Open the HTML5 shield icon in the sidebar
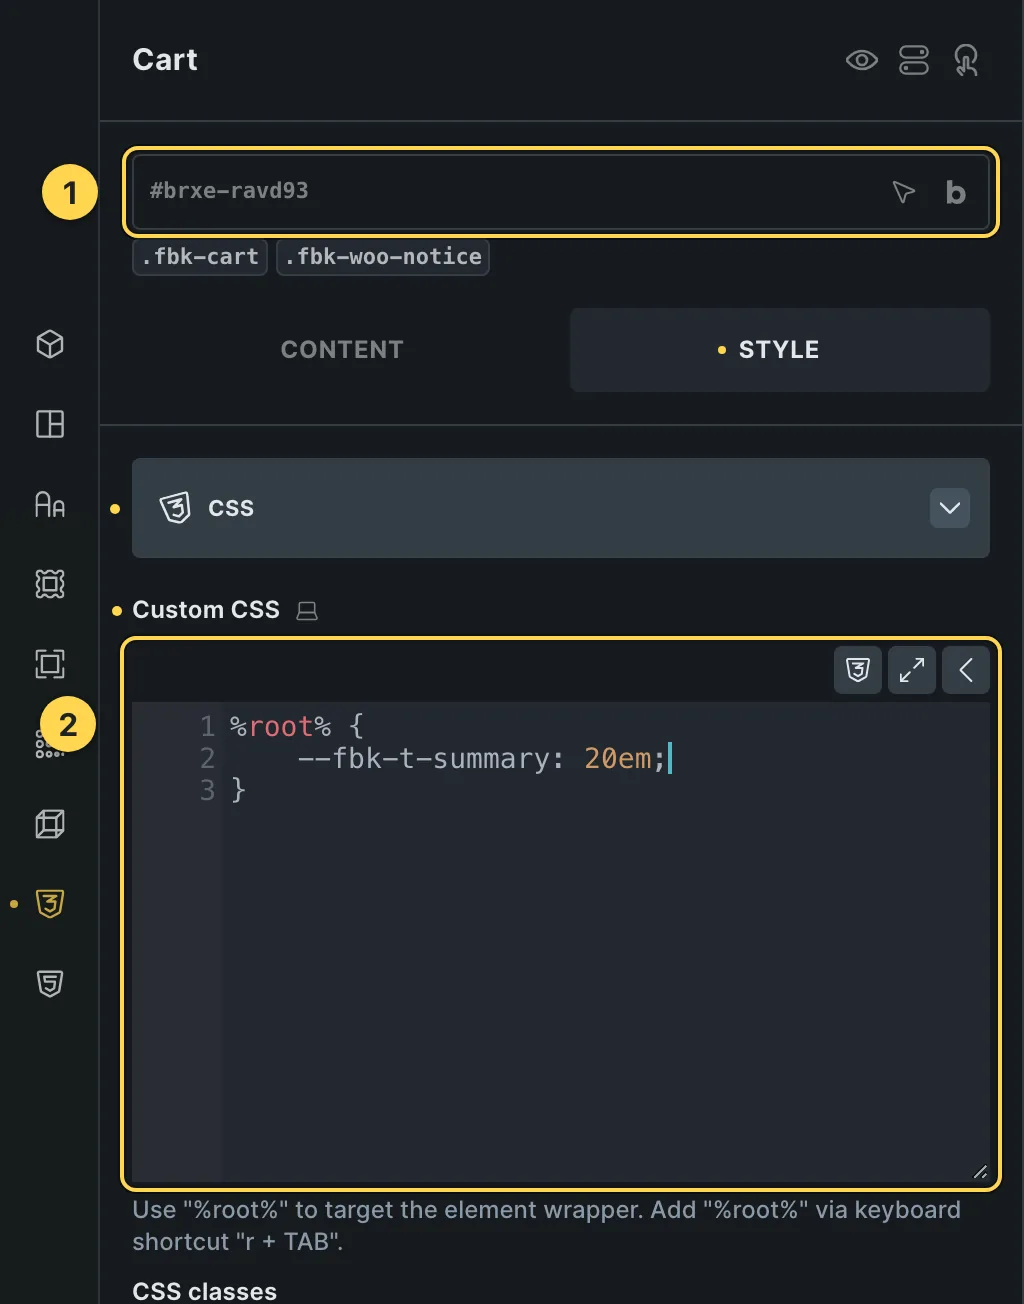Screen dimensions: 1024x1304 point(50,984)
